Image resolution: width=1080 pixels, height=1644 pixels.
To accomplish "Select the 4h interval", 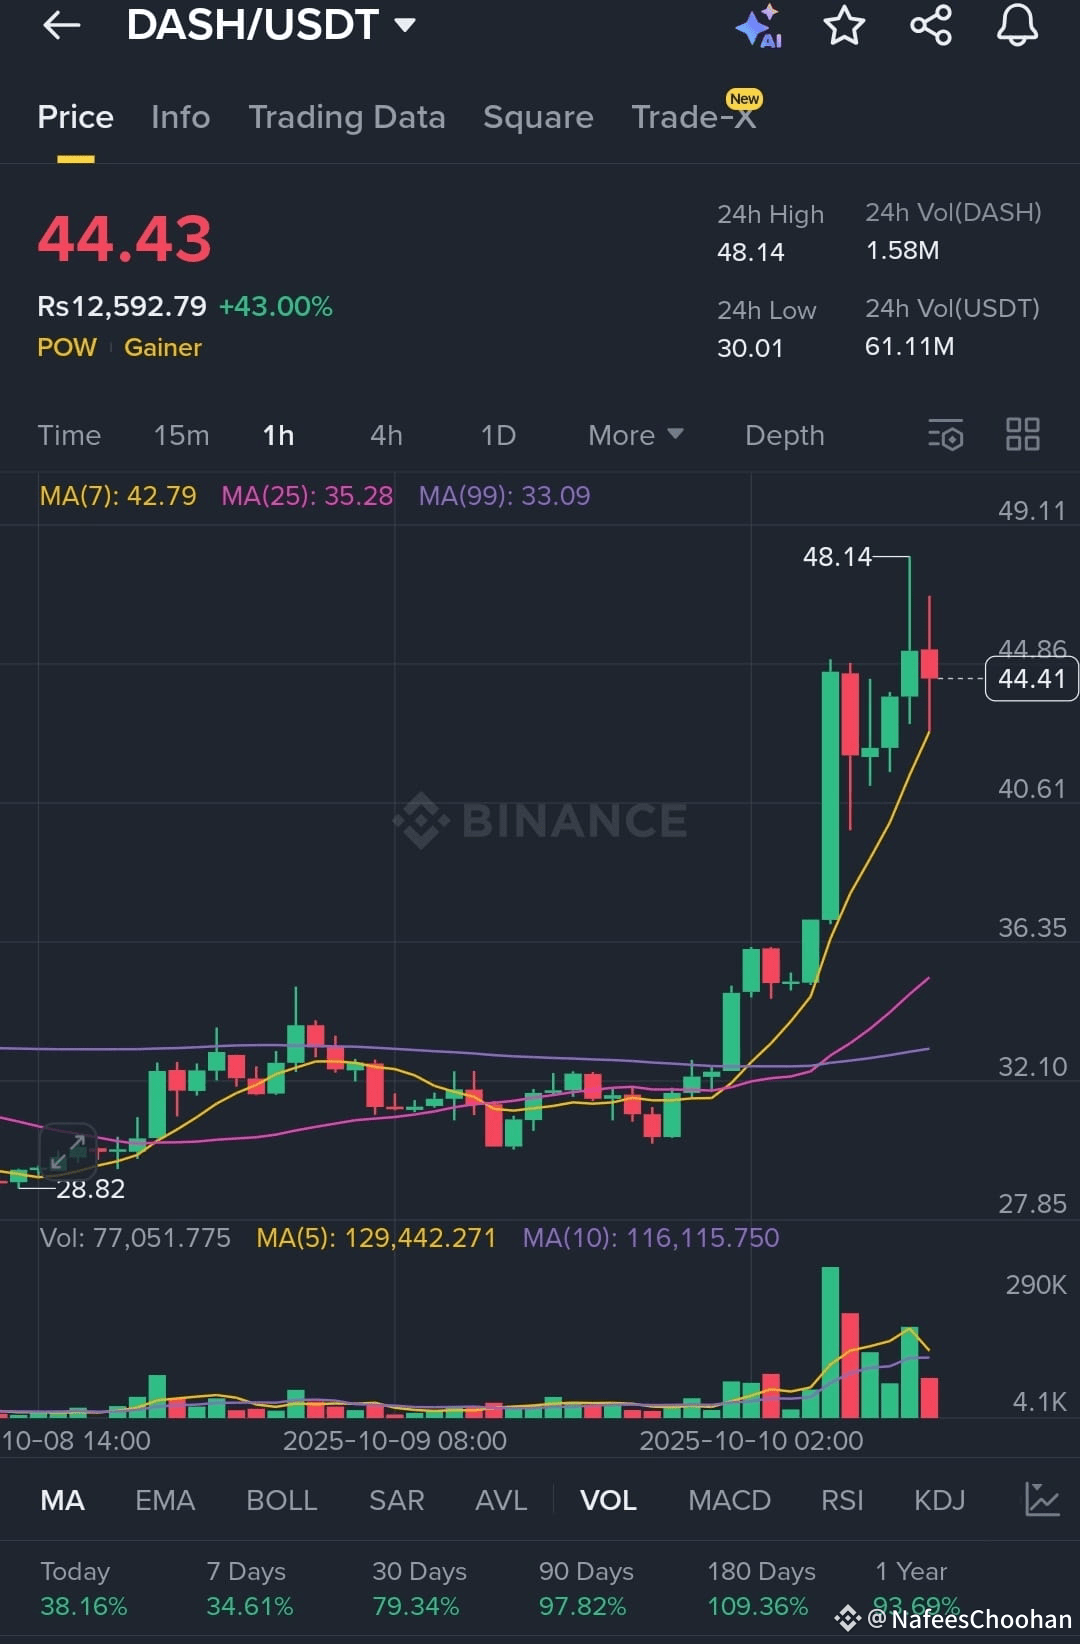I will [386, 435].
